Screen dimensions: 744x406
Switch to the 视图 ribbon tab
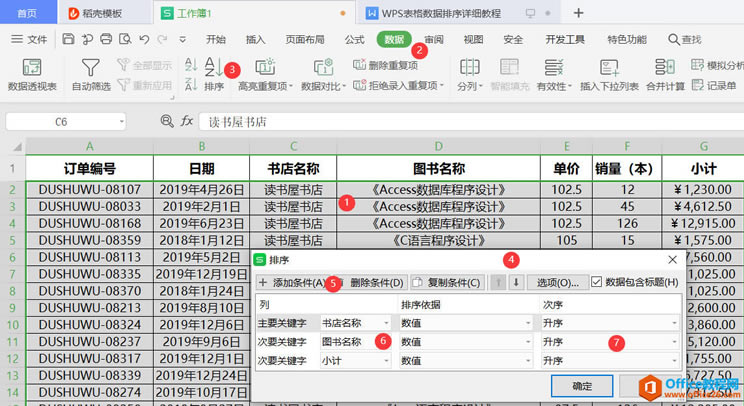pyautogui.click(x=473, y=39)
